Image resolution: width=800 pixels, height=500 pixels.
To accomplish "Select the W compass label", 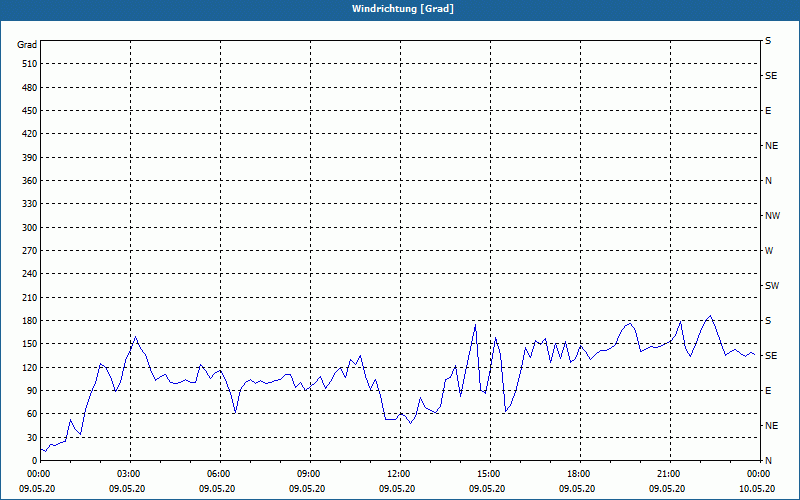I will (769, 251).
